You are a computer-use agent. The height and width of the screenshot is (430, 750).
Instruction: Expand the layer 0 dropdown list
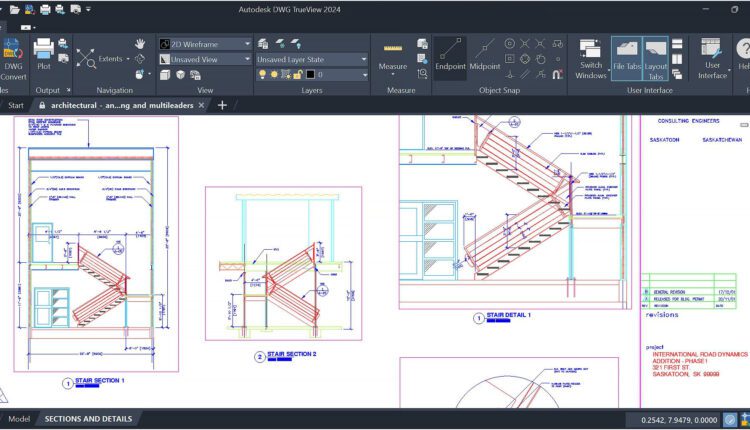point(364,75)
